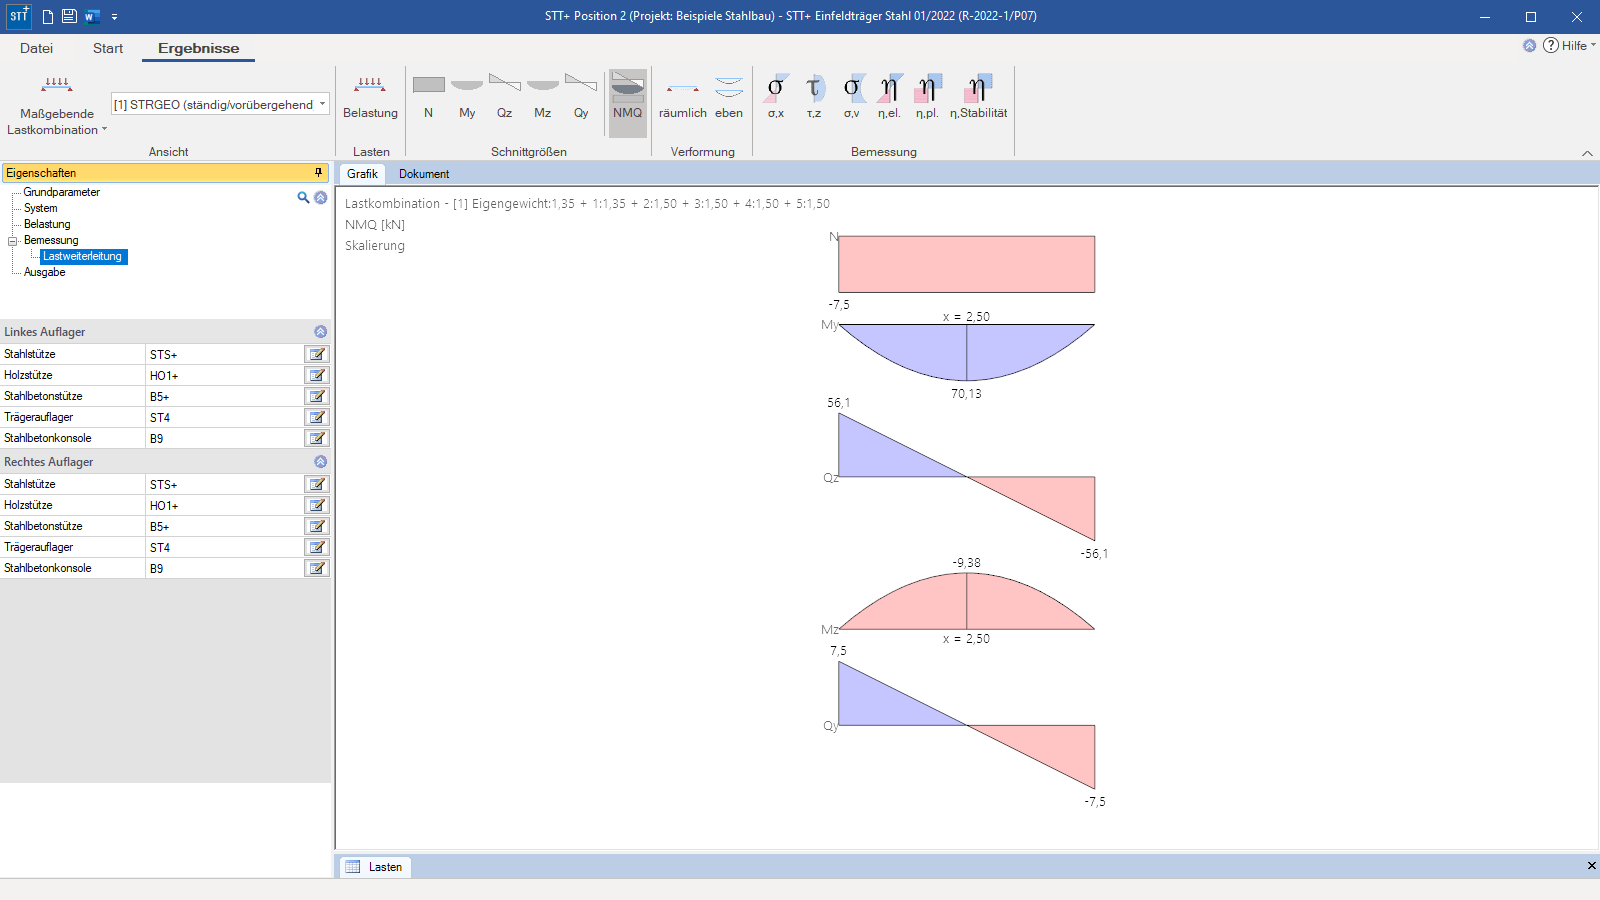Viewport: 1600px width, 900px height.
Task: Collapse the Bemessung tree node
Action: click(13, 241)
